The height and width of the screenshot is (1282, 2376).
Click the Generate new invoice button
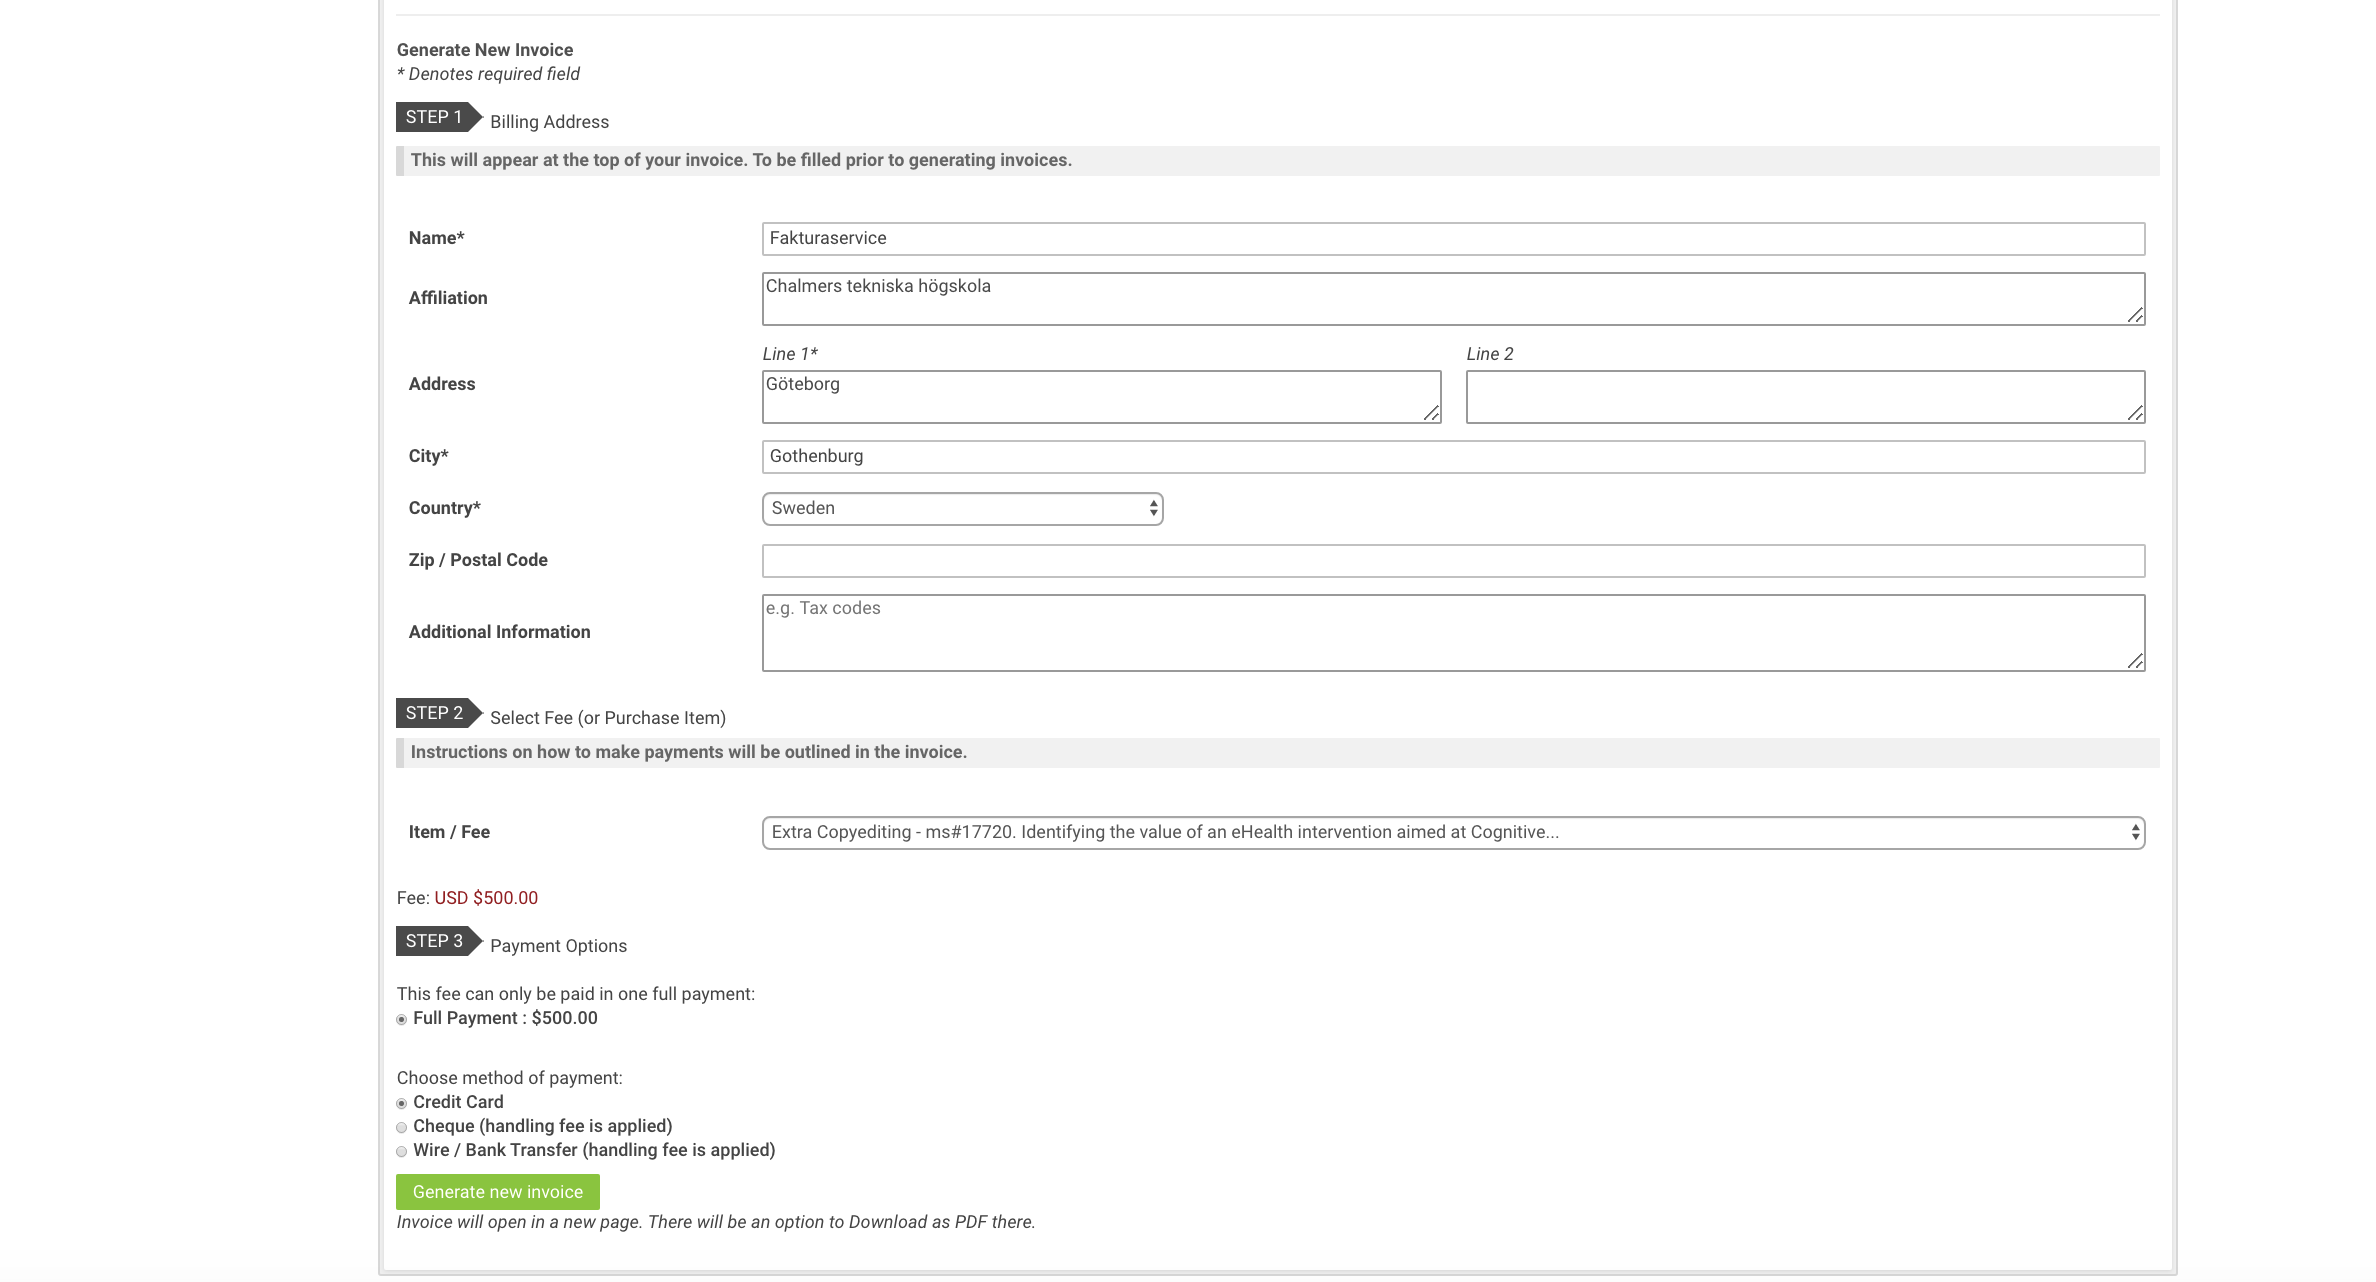(x=497, y=1192)
